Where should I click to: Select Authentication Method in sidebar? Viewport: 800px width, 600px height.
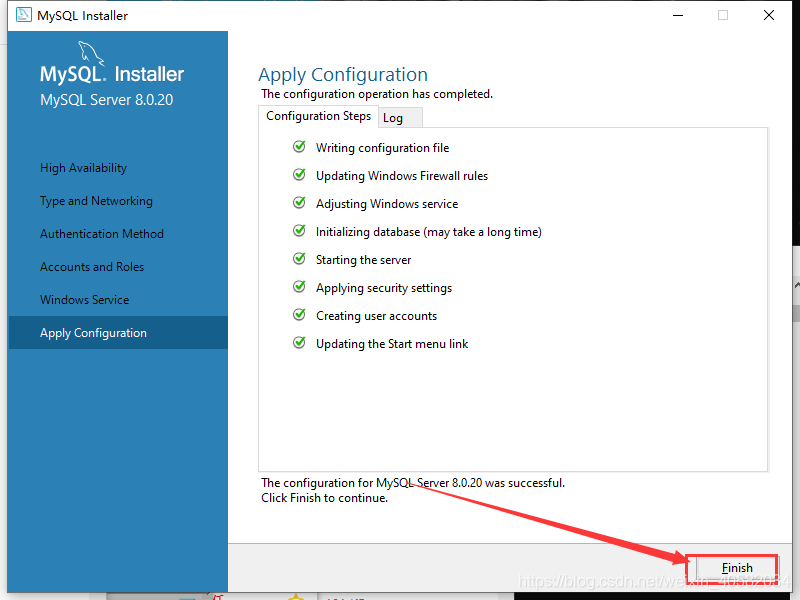tap(102, 234)
